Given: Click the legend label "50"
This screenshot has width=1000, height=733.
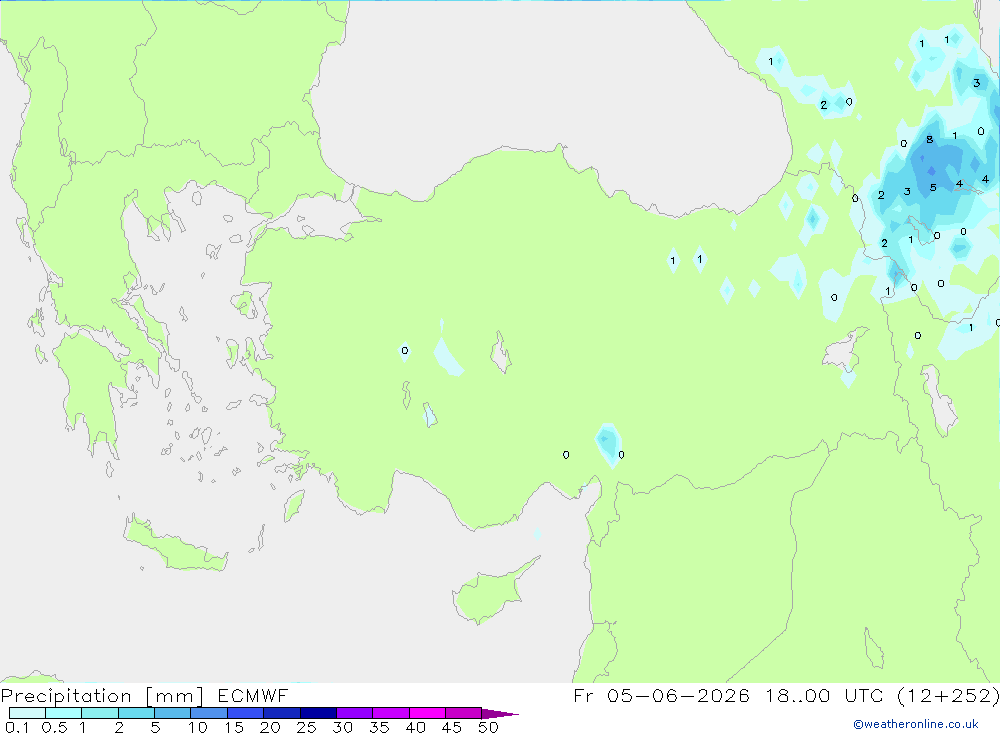Looking at the screenshot, I should pyautogui.click(x=488, y=727).
